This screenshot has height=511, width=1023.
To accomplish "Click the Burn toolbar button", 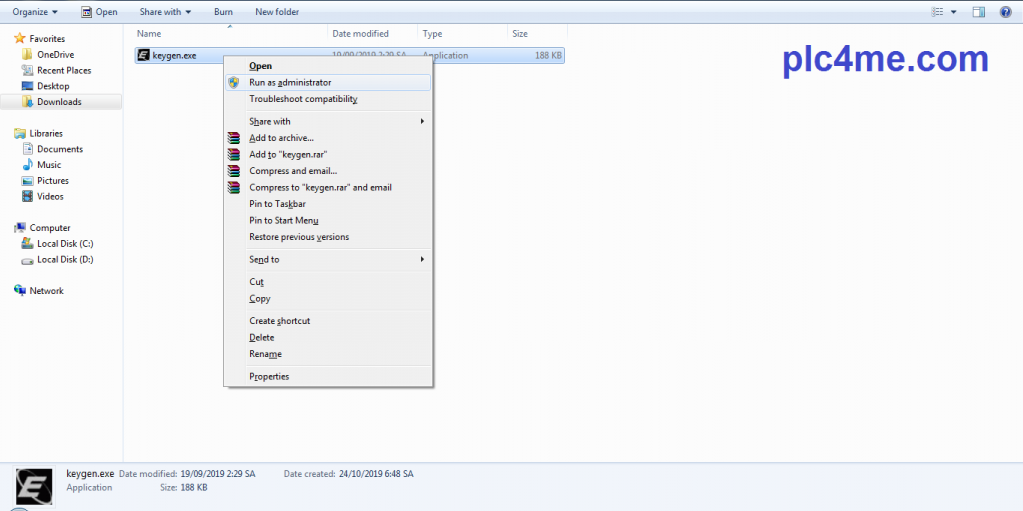I will (224, 12).
